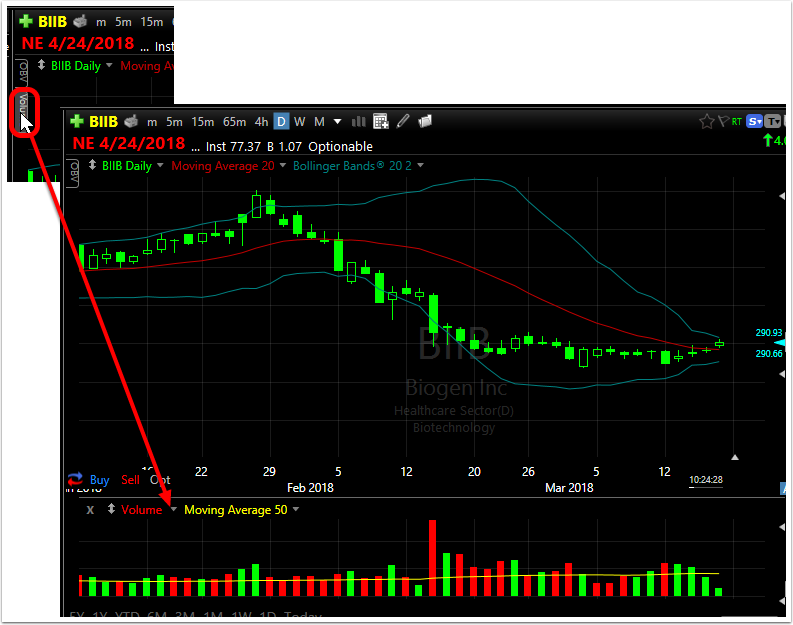
Task: Click the green RT real-time indicator
Action: coord(736,121)
